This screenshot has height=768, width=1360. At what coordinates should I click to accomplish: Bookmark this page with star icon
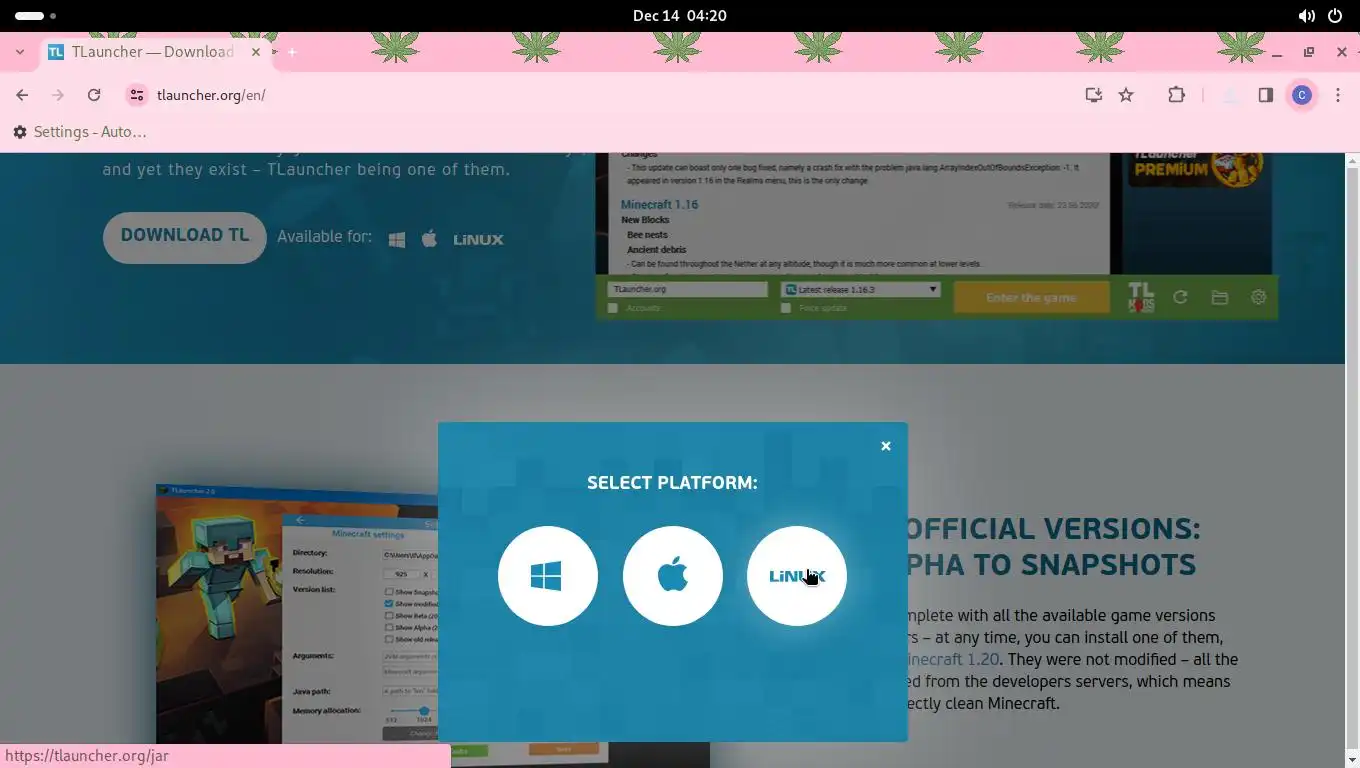1126,95
